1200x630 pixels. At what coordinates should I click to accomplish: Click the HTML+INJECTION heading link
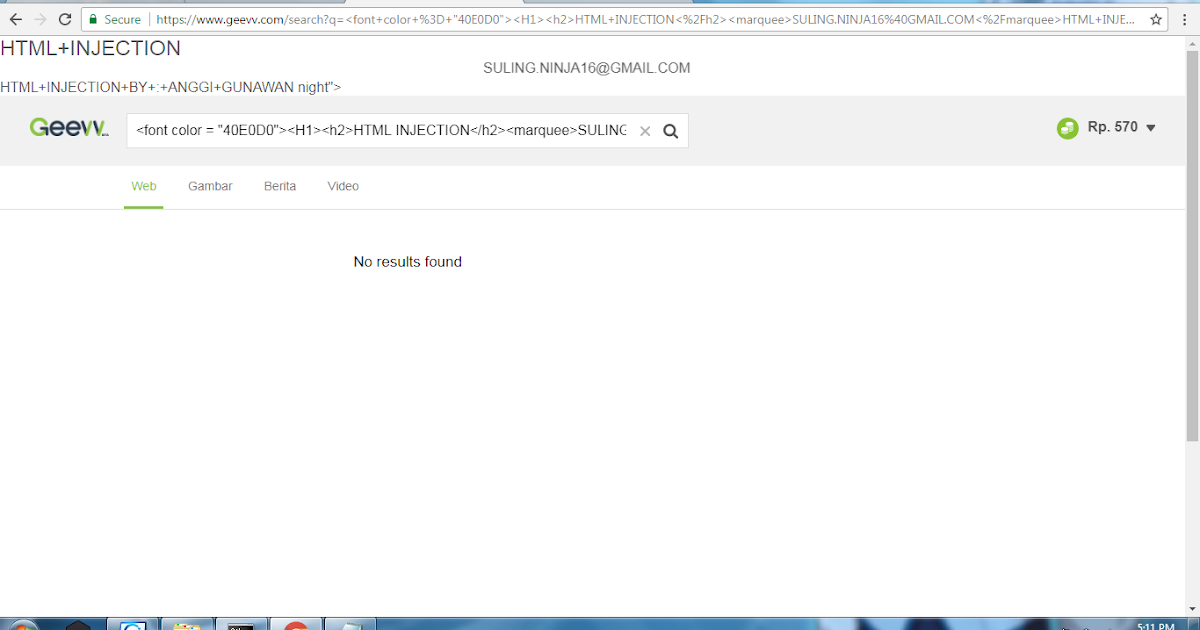tap(91, 48)
